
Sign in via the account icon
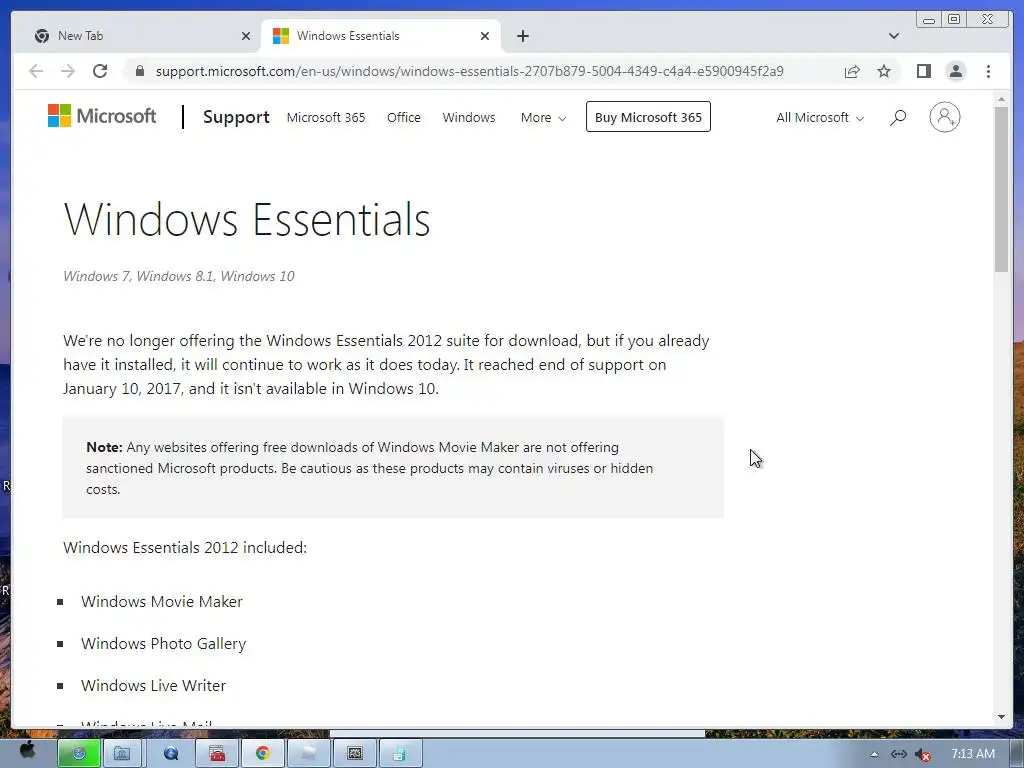944,117
